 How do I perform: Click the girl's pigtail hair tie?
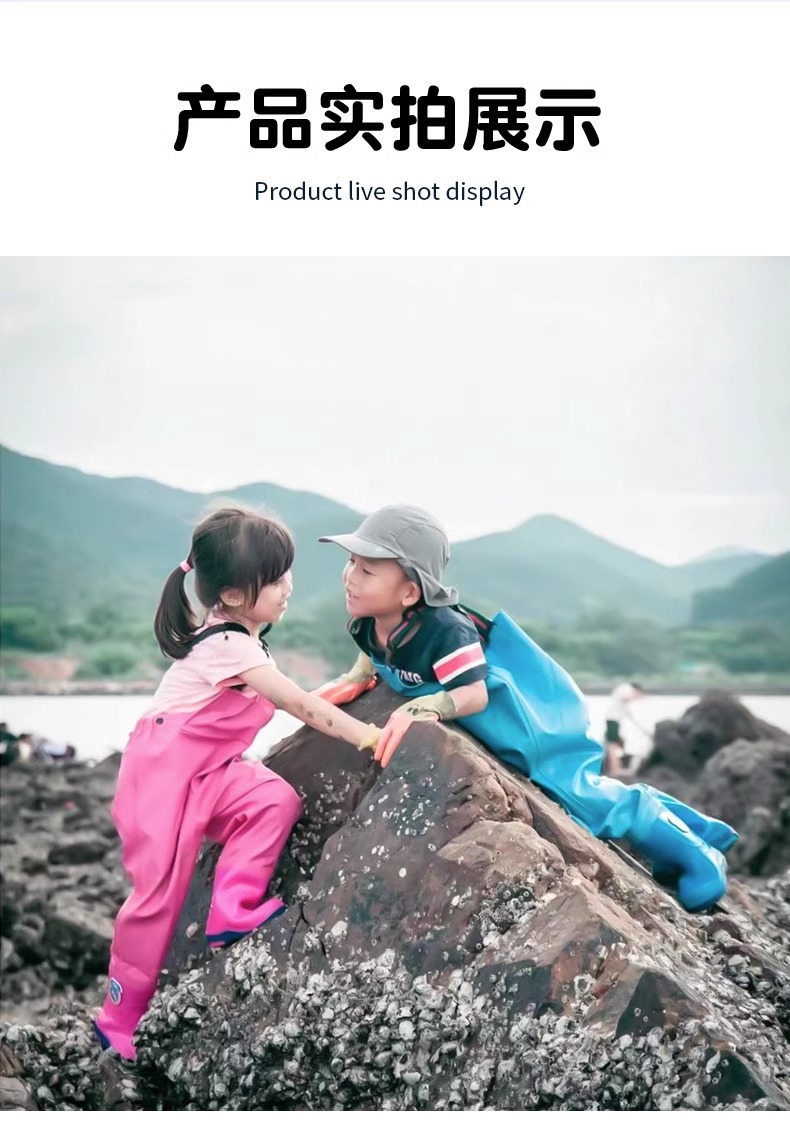[186, 566]
